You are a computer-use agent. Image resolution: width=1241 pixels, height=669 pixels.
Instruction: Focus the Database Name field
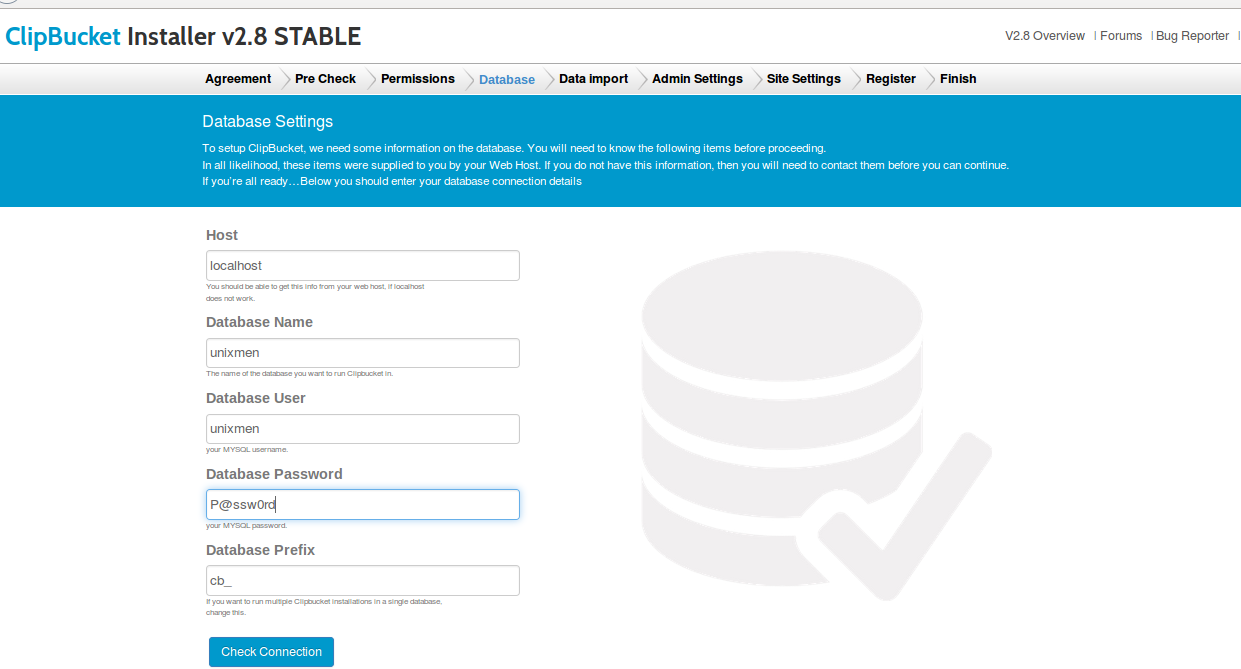point(363,353)
